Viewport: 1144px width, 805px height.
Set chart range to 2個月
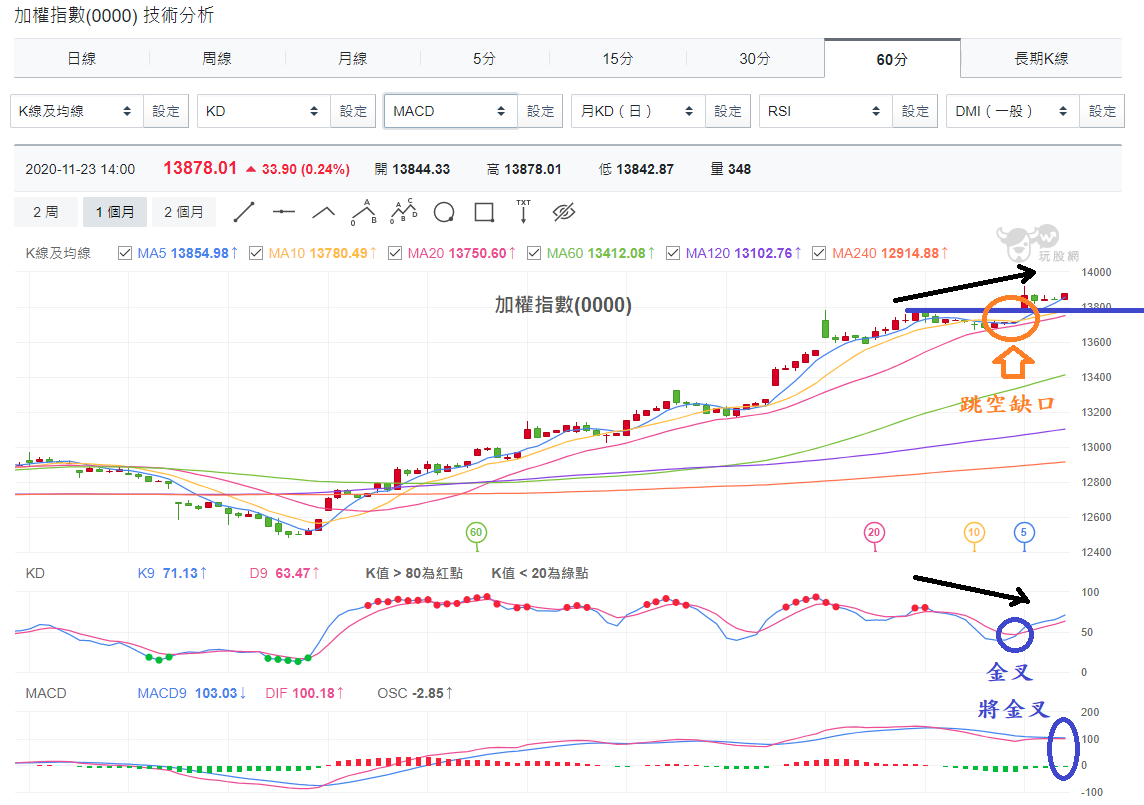[183, 212]
